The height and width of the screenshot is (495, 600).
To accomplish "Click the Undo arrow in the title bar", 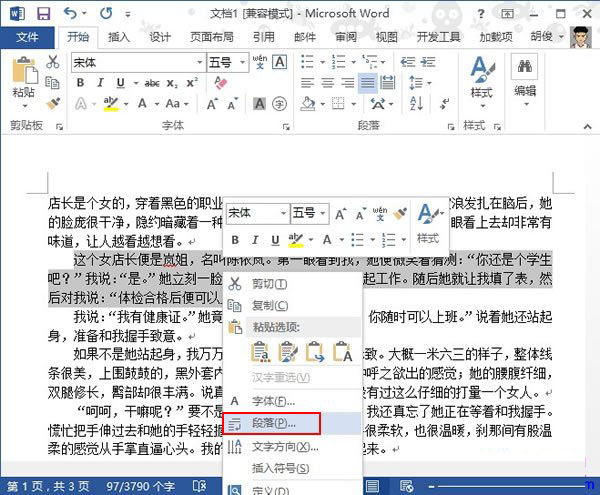I will [70, 13].
